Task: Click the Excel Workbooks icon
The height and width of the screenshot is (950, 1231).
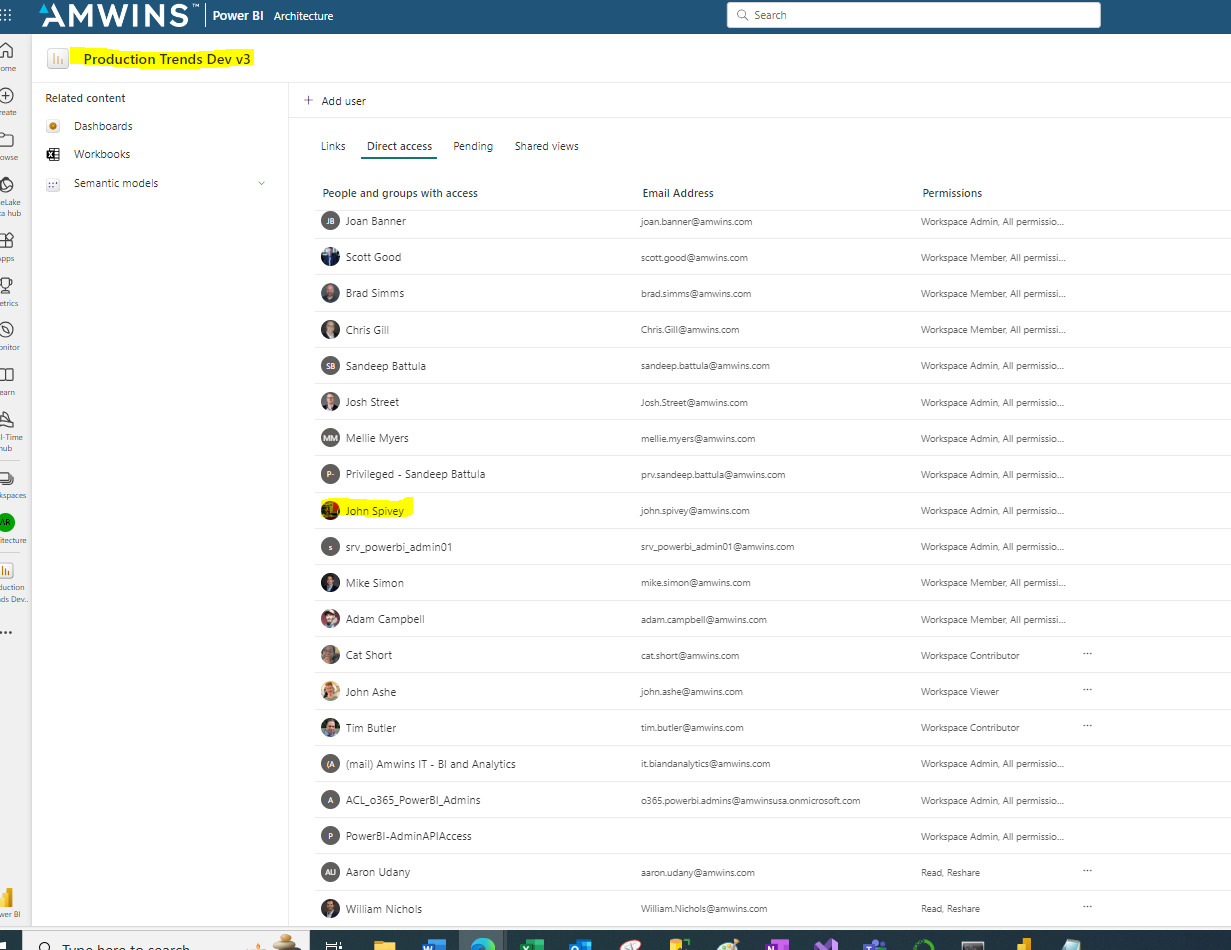Action: coord(53,155)
